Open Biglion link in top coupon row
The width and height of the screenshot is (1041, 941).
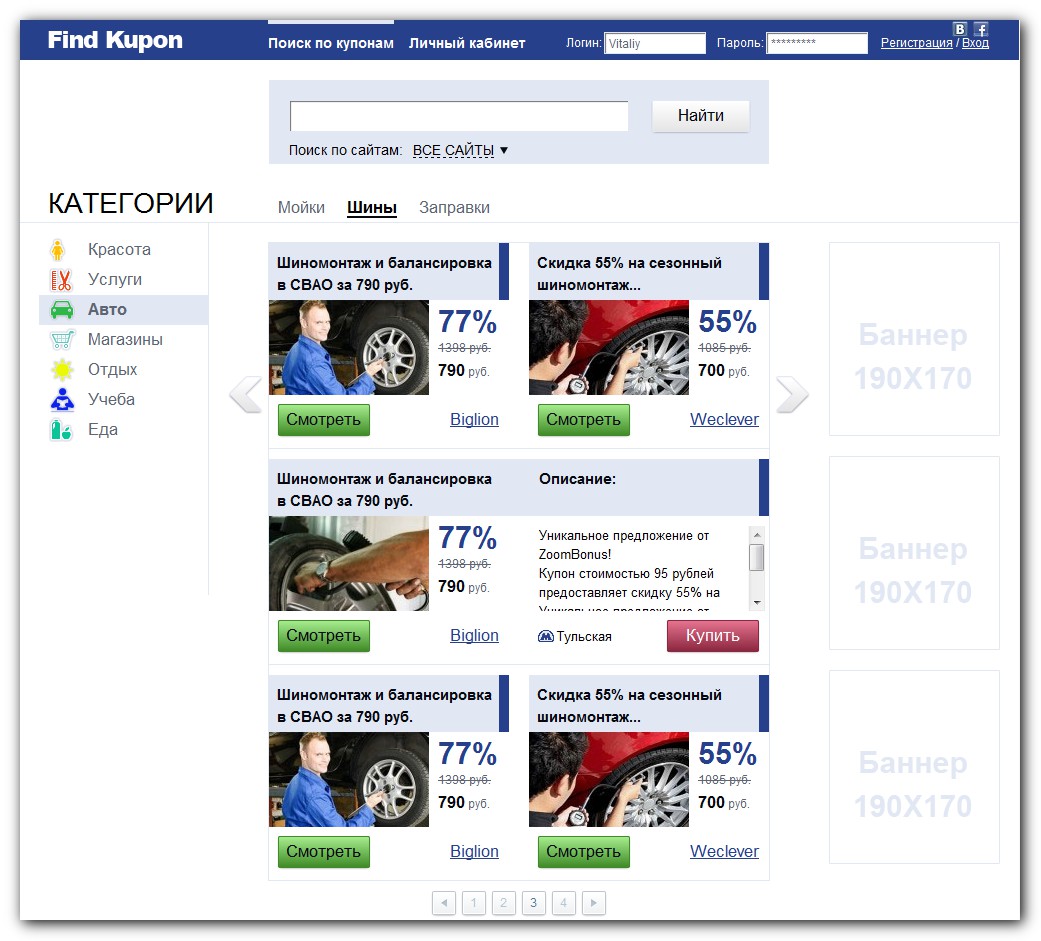(x=474, y=420)
